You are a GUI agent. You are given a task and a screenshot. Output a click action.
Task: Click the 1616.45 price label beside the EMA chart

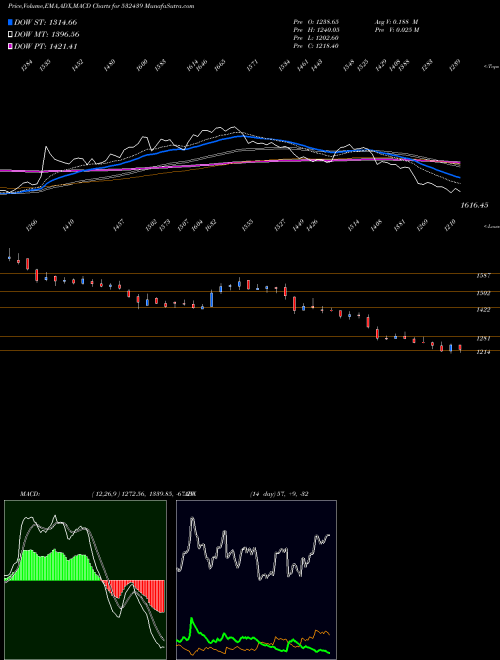coord(474,205)
